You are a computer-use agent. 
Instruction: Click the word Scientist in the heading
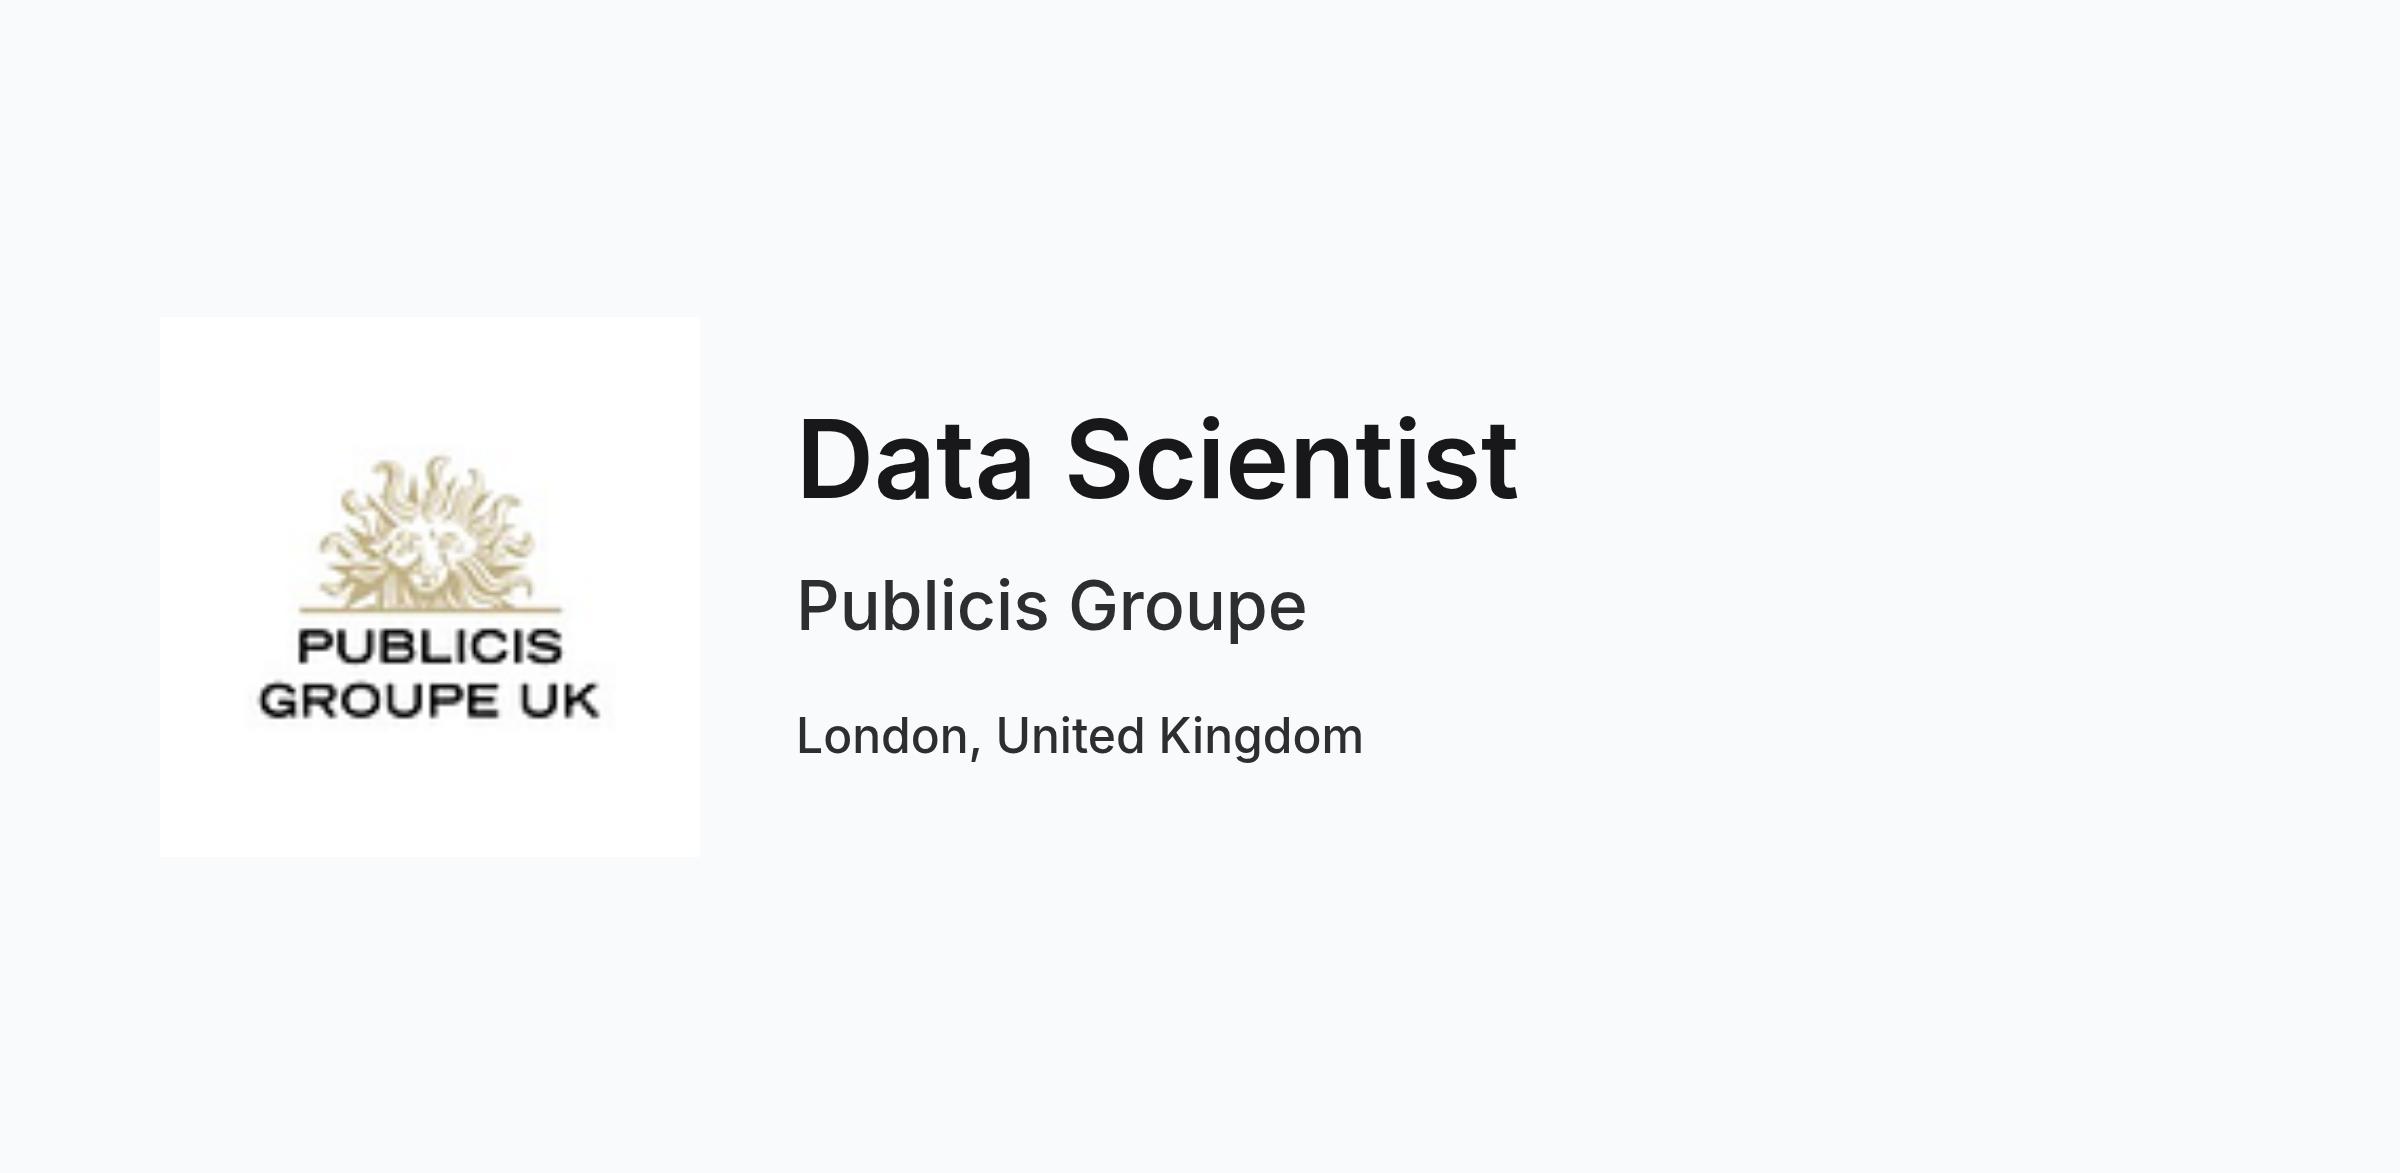(x=1292, y=461)
